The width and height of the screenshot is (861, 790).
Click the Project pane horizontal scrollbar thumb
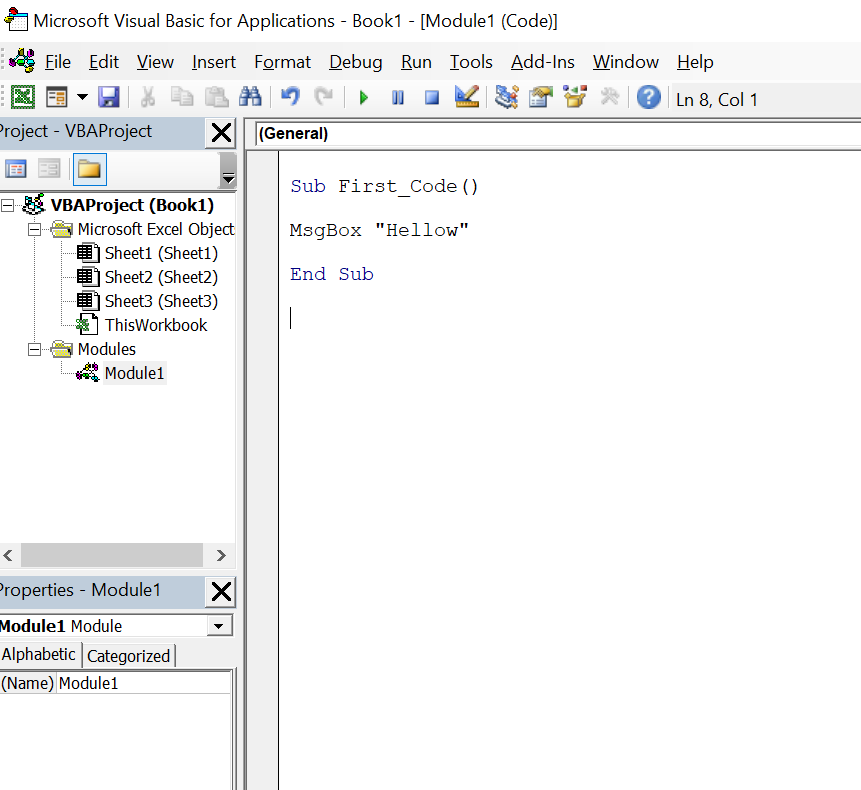tap(111, 556)
